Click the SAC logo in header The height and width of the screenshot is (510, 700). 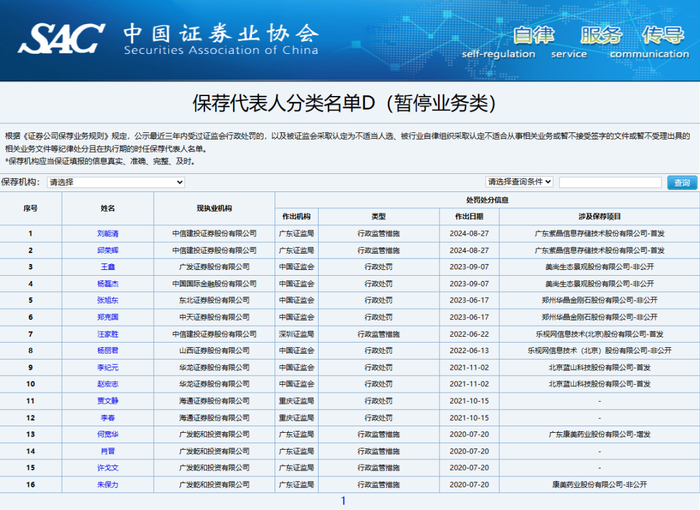click(61, 38)
